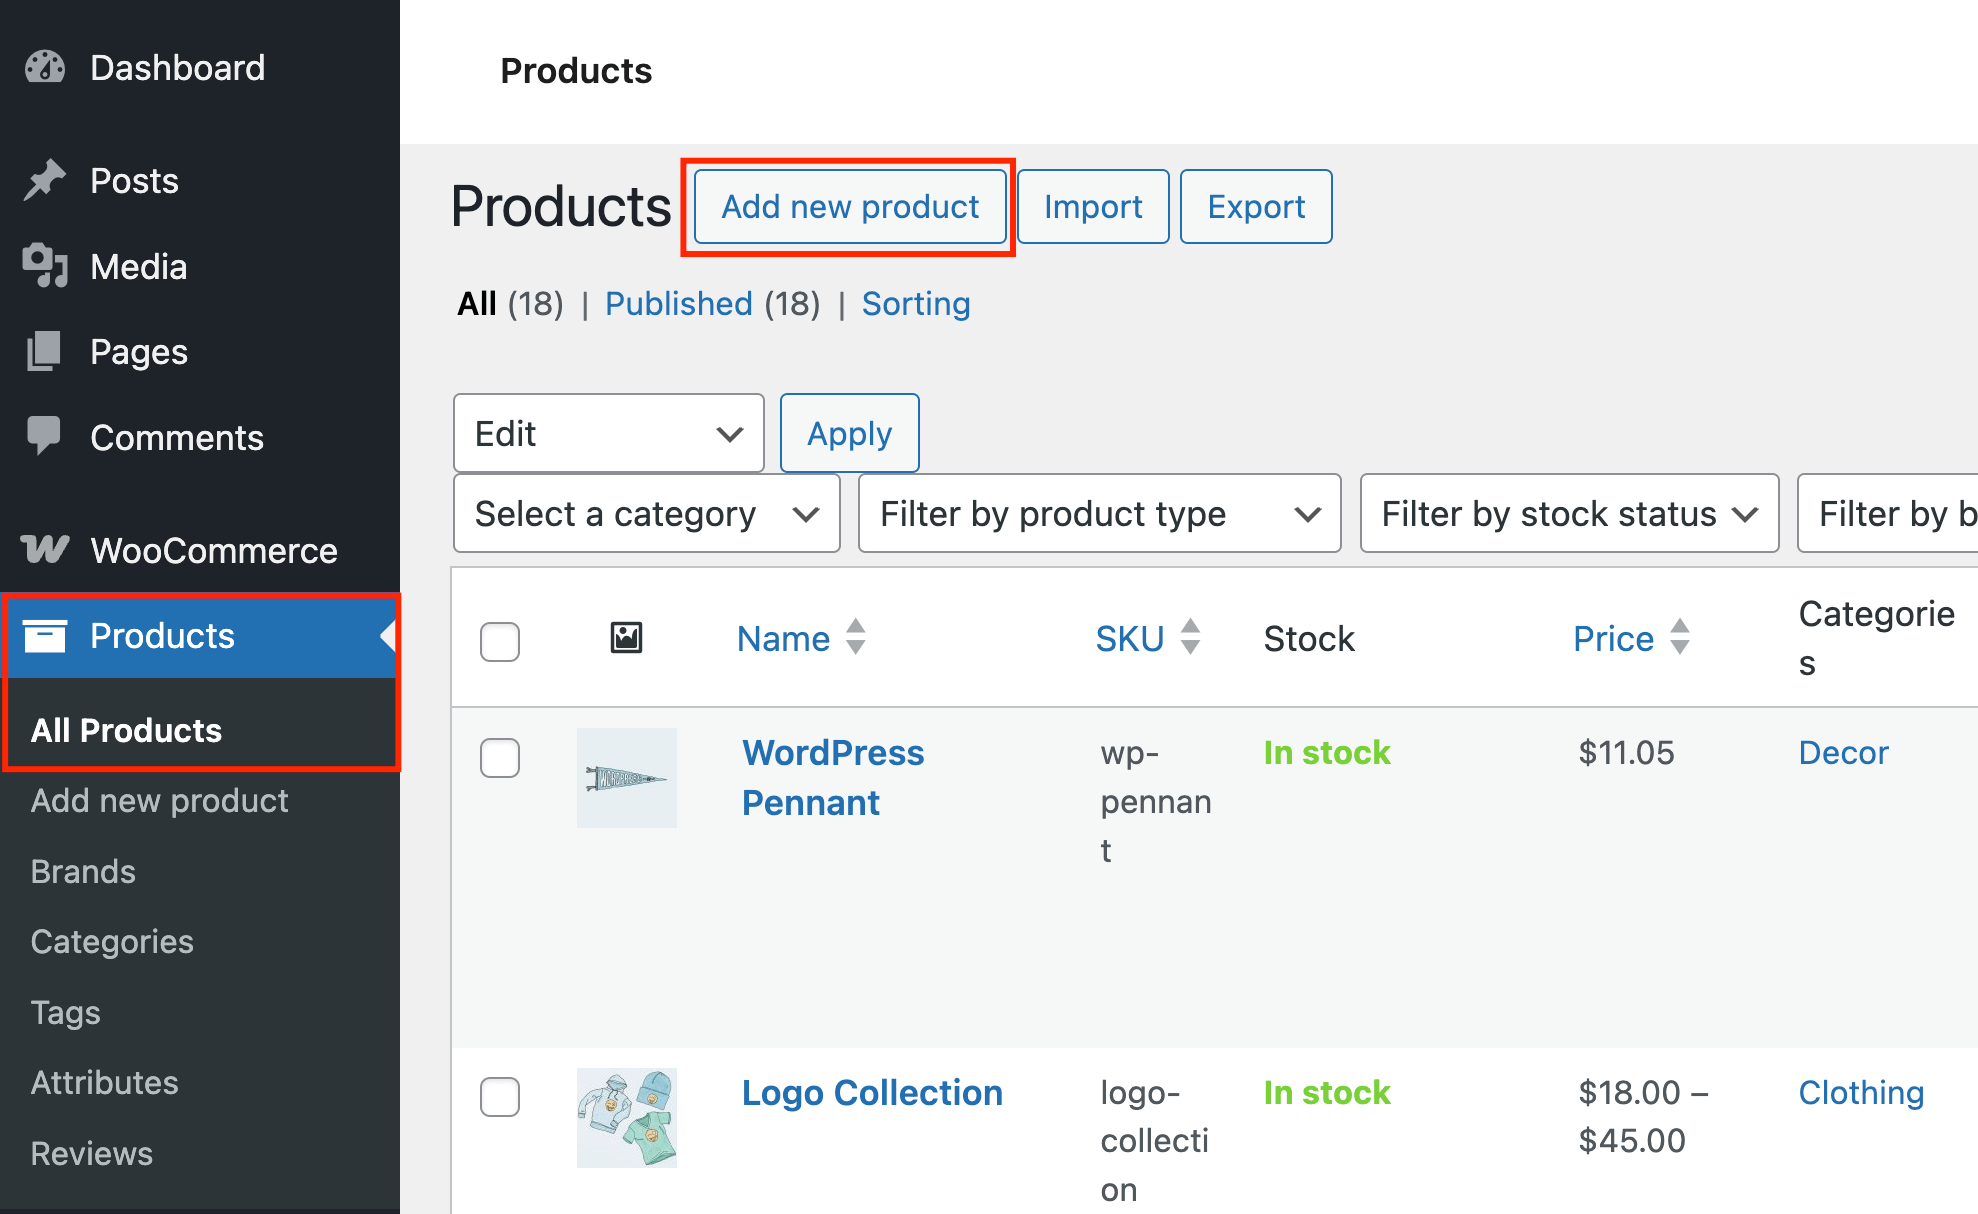Viewport: 1978px width, 1214px height.
Task: Open Dashboard in the sidebar menu
Action: click(x=178, y=68)
